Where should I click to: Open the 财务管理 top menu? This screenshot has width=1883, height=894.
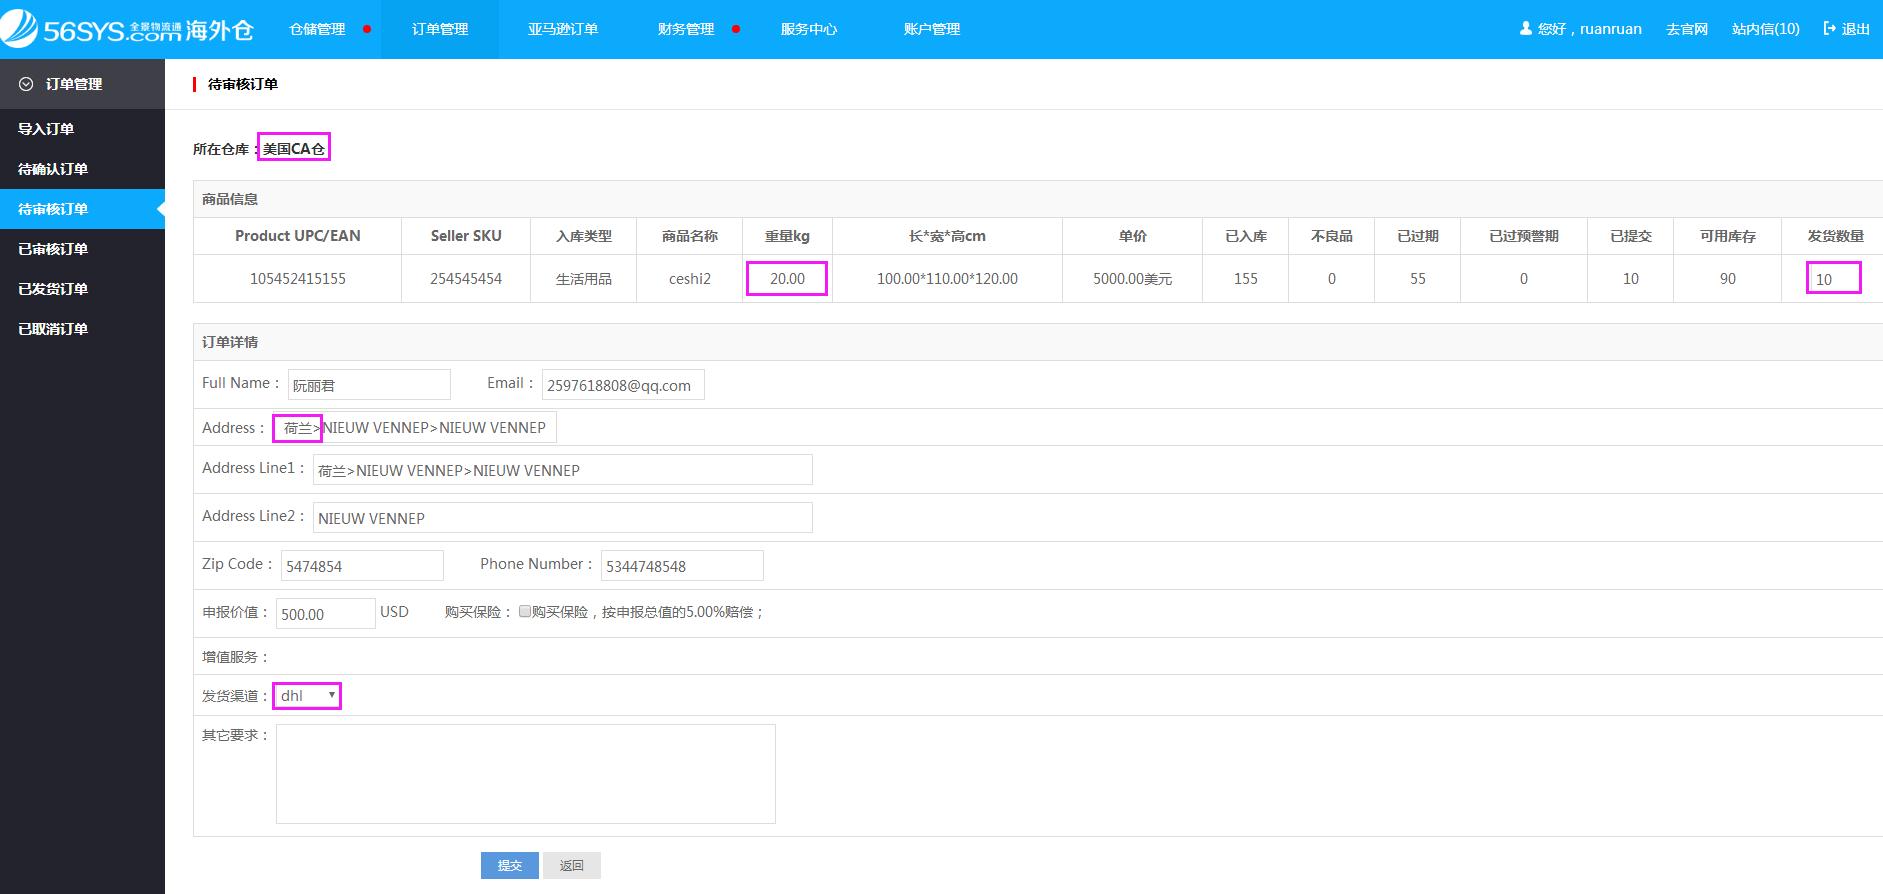686,29
